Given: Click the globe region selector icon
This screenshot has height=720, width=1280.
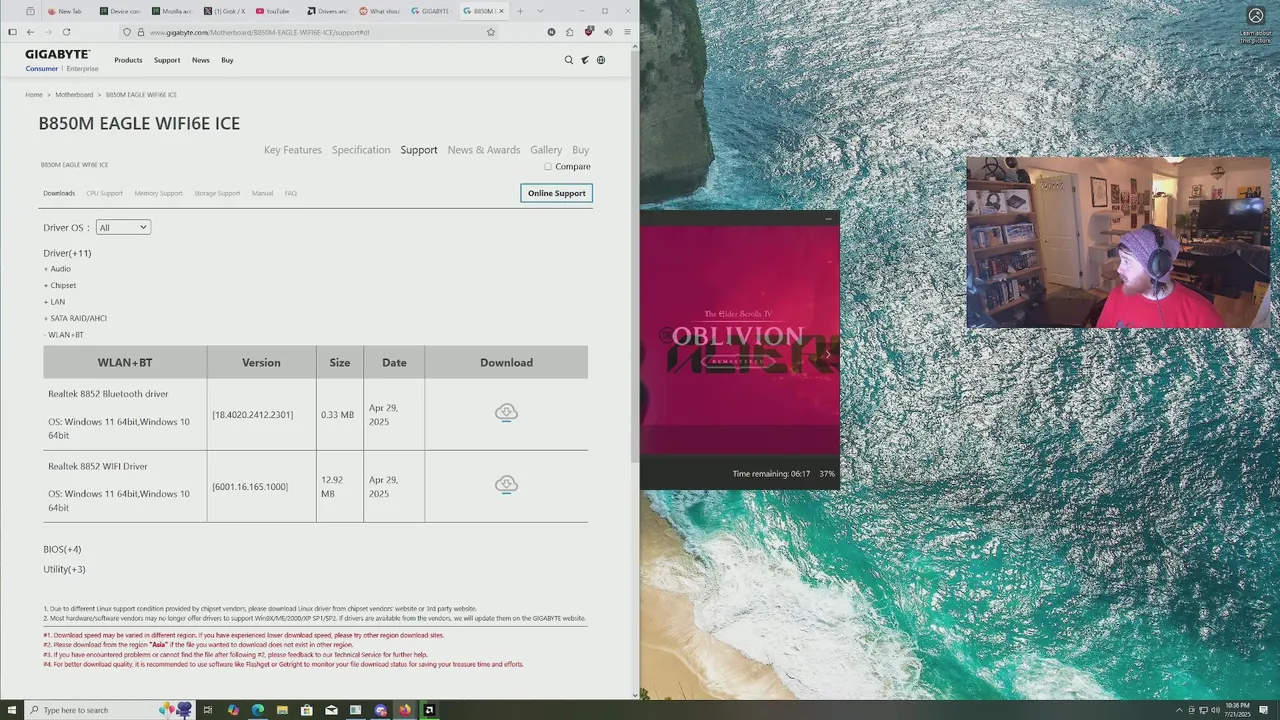Looking at the screenshot, I should click(x=601, y=60).
